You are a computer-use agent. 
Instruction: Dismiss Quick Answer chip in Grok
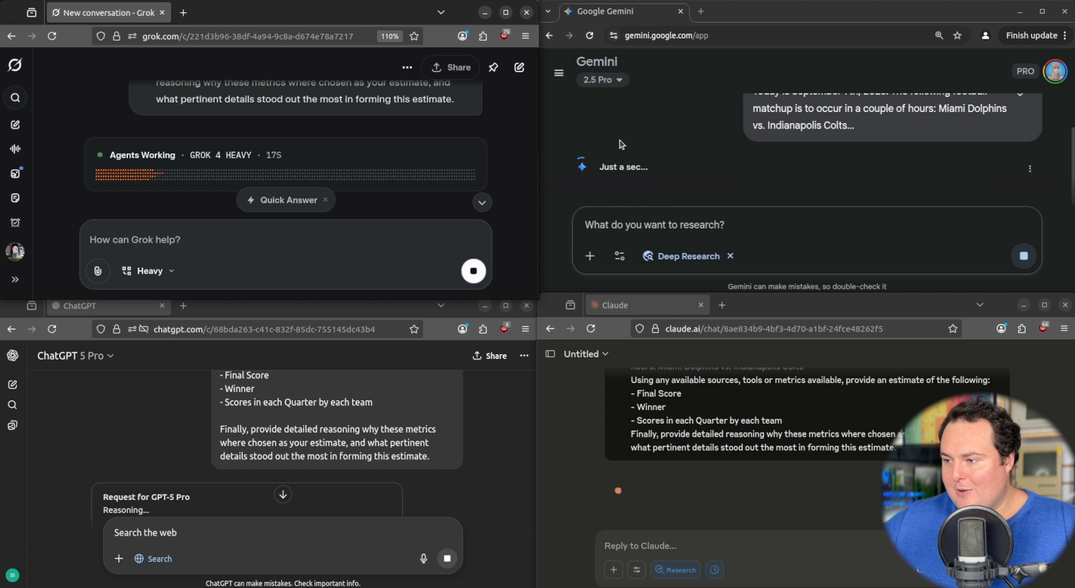point(326,200)
